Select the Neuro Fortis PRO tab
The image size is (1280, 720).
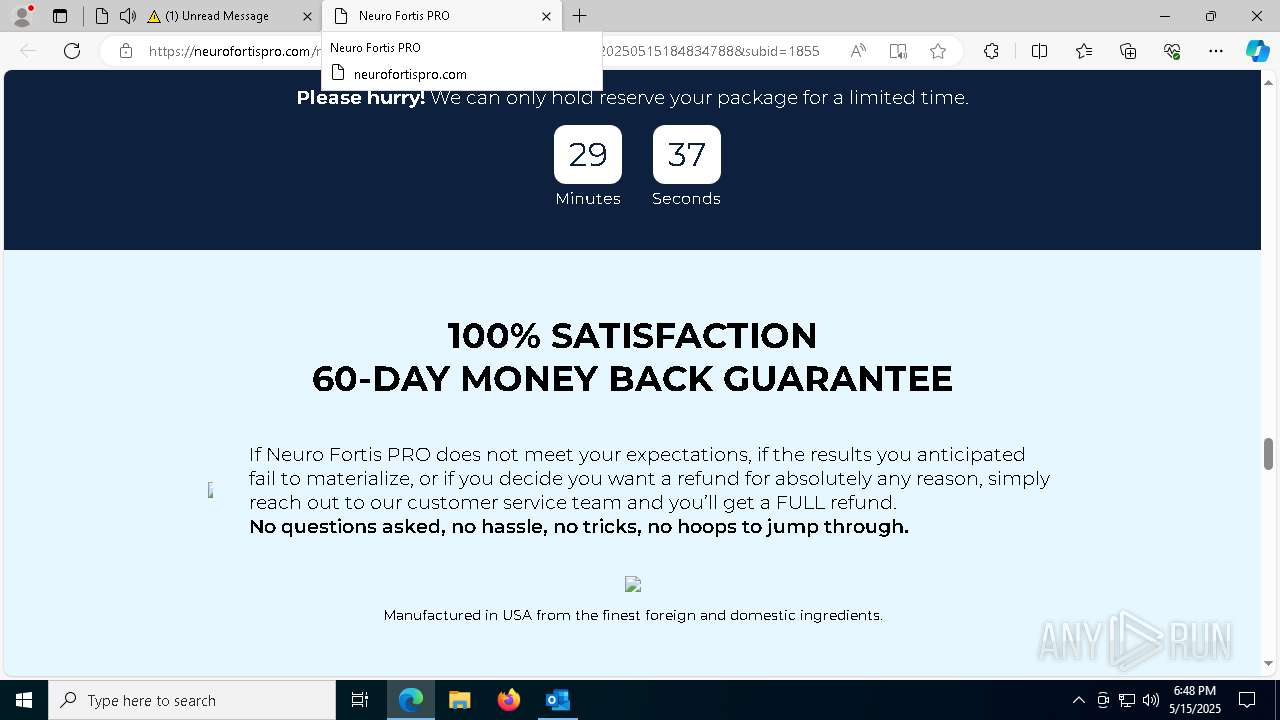tap(442, 16)
